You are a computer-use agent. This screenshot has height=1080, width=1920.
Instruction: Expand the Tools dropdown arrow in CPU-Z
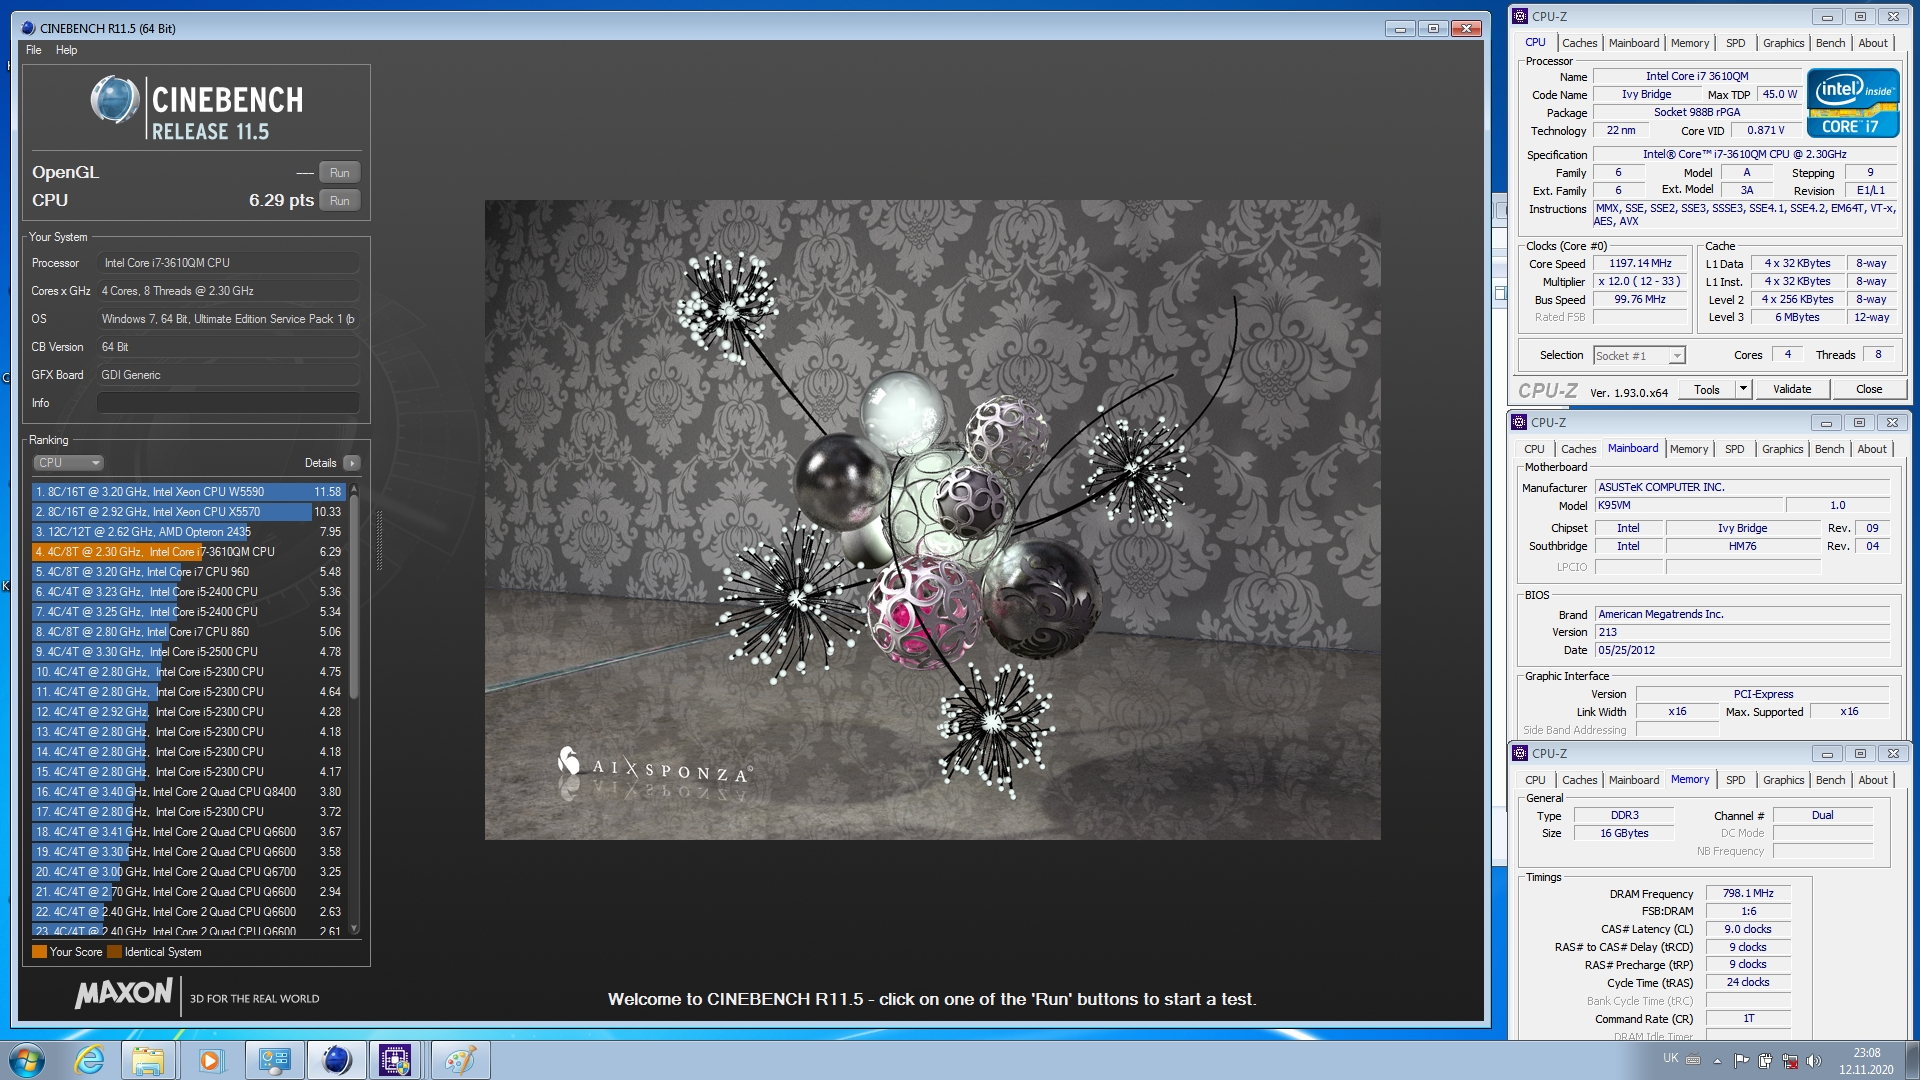[x=1743, y=389]
